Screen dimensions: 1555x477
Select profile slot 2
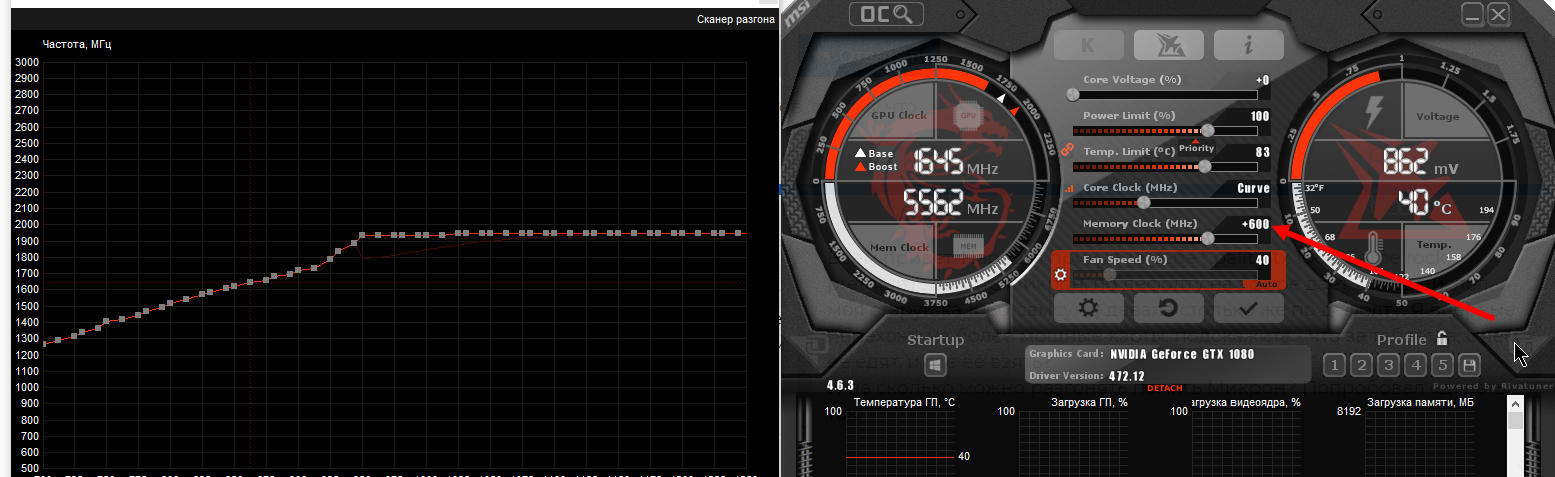[1361, 365]
